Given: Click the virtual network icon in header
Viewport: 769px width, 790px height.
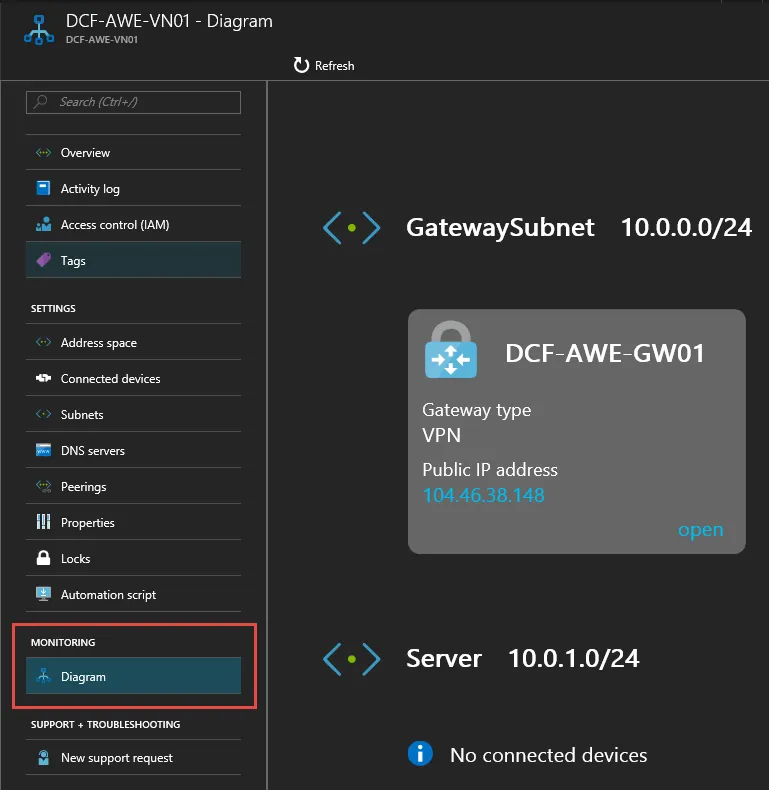Looking at the screenshot, I should [40, 29].
